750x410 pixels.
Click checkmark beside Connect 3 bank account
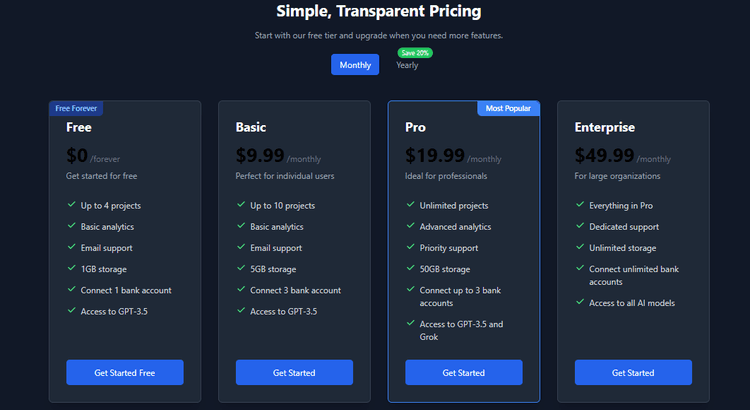241,289
